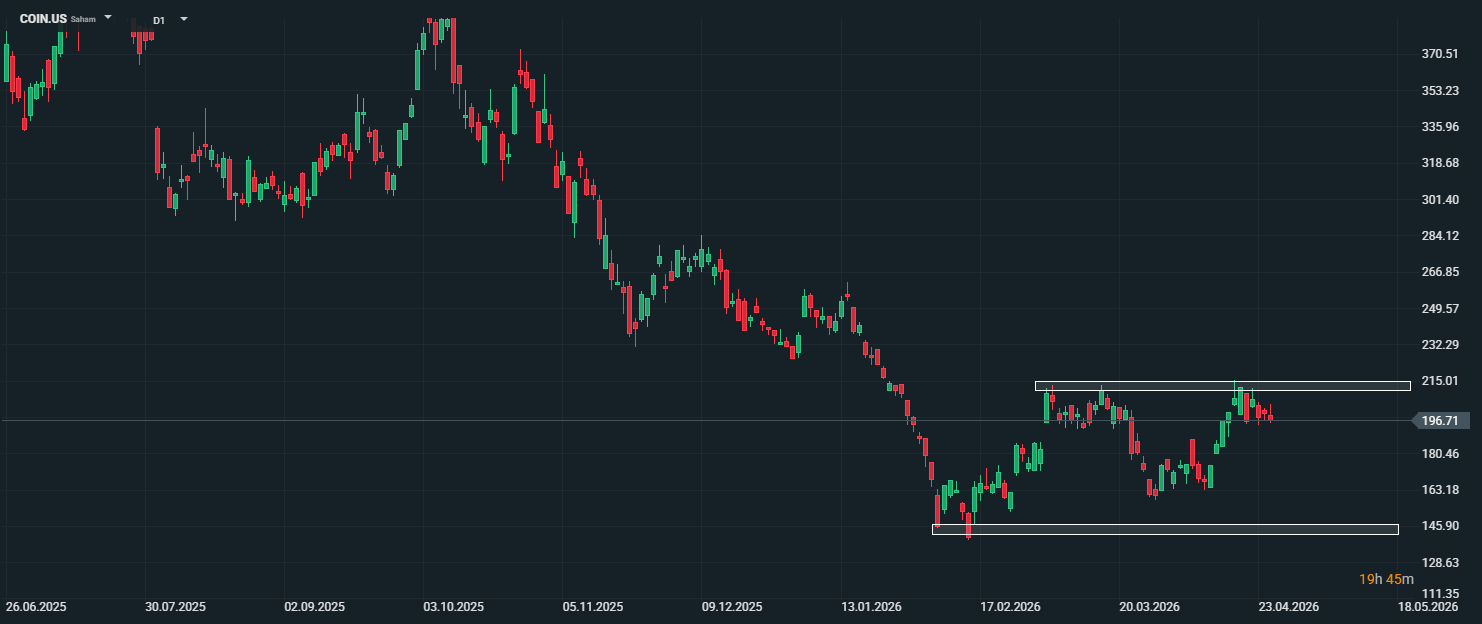Click the 09.12.2025 date on time axis
Image resolution: width=1482 pixels, height=624 pixels.
732,607
